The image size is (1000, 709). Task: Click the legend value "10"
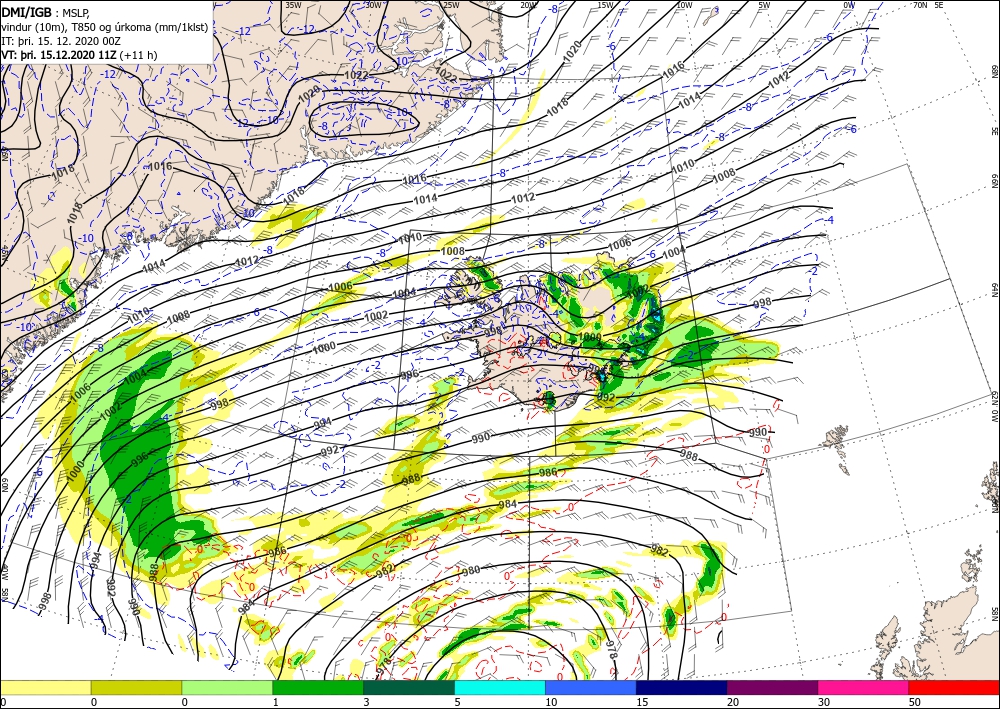coord(551,702)
